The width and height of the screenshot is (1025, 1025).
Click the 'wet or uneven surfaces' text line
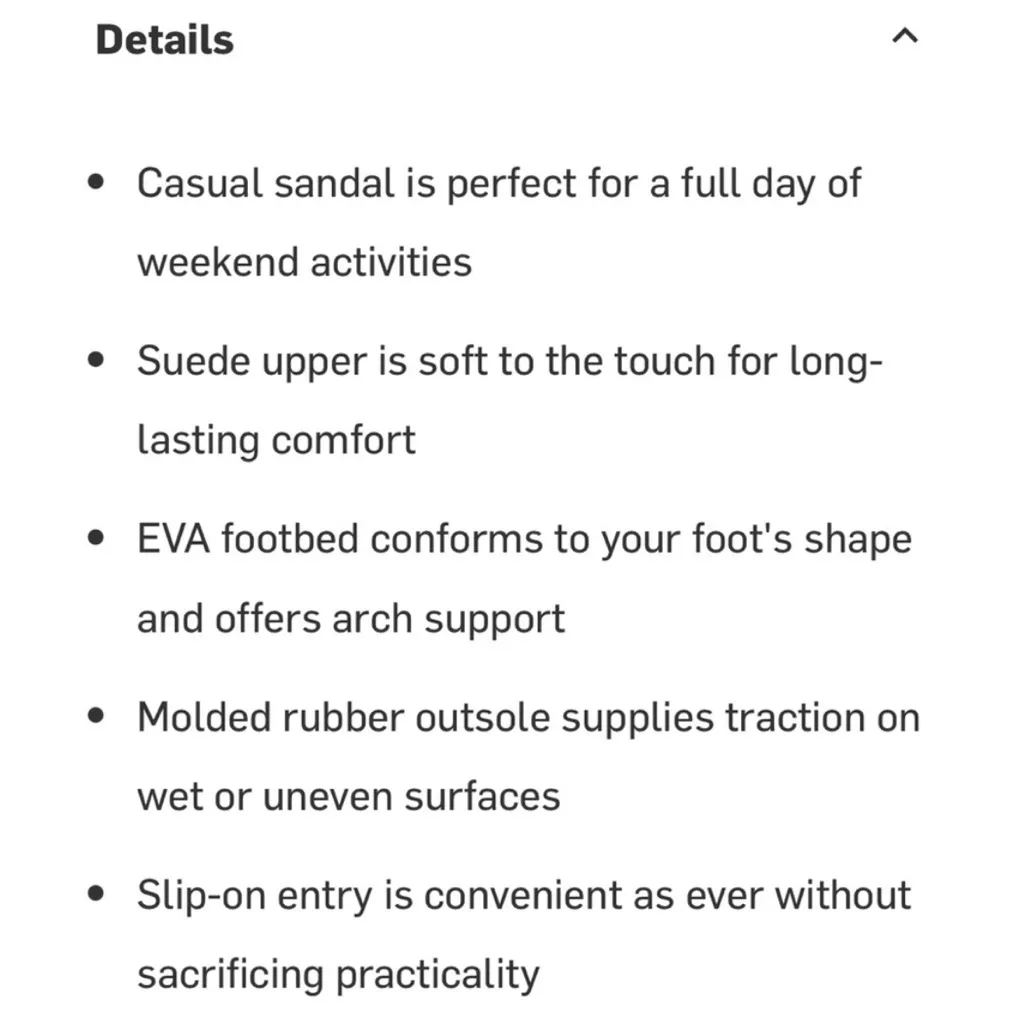click(x=348, y=796)
